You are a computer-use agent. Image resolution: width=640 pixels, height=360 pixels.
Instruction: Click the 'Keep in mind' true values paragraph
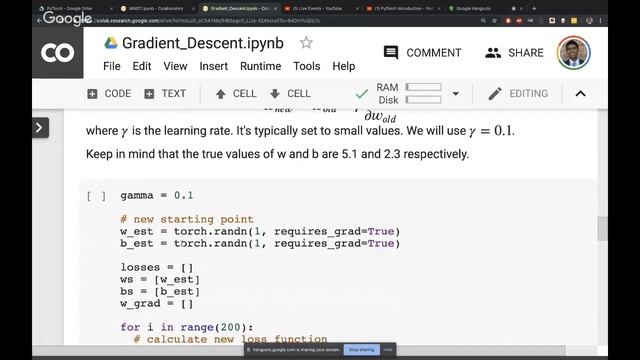[278, 154]
